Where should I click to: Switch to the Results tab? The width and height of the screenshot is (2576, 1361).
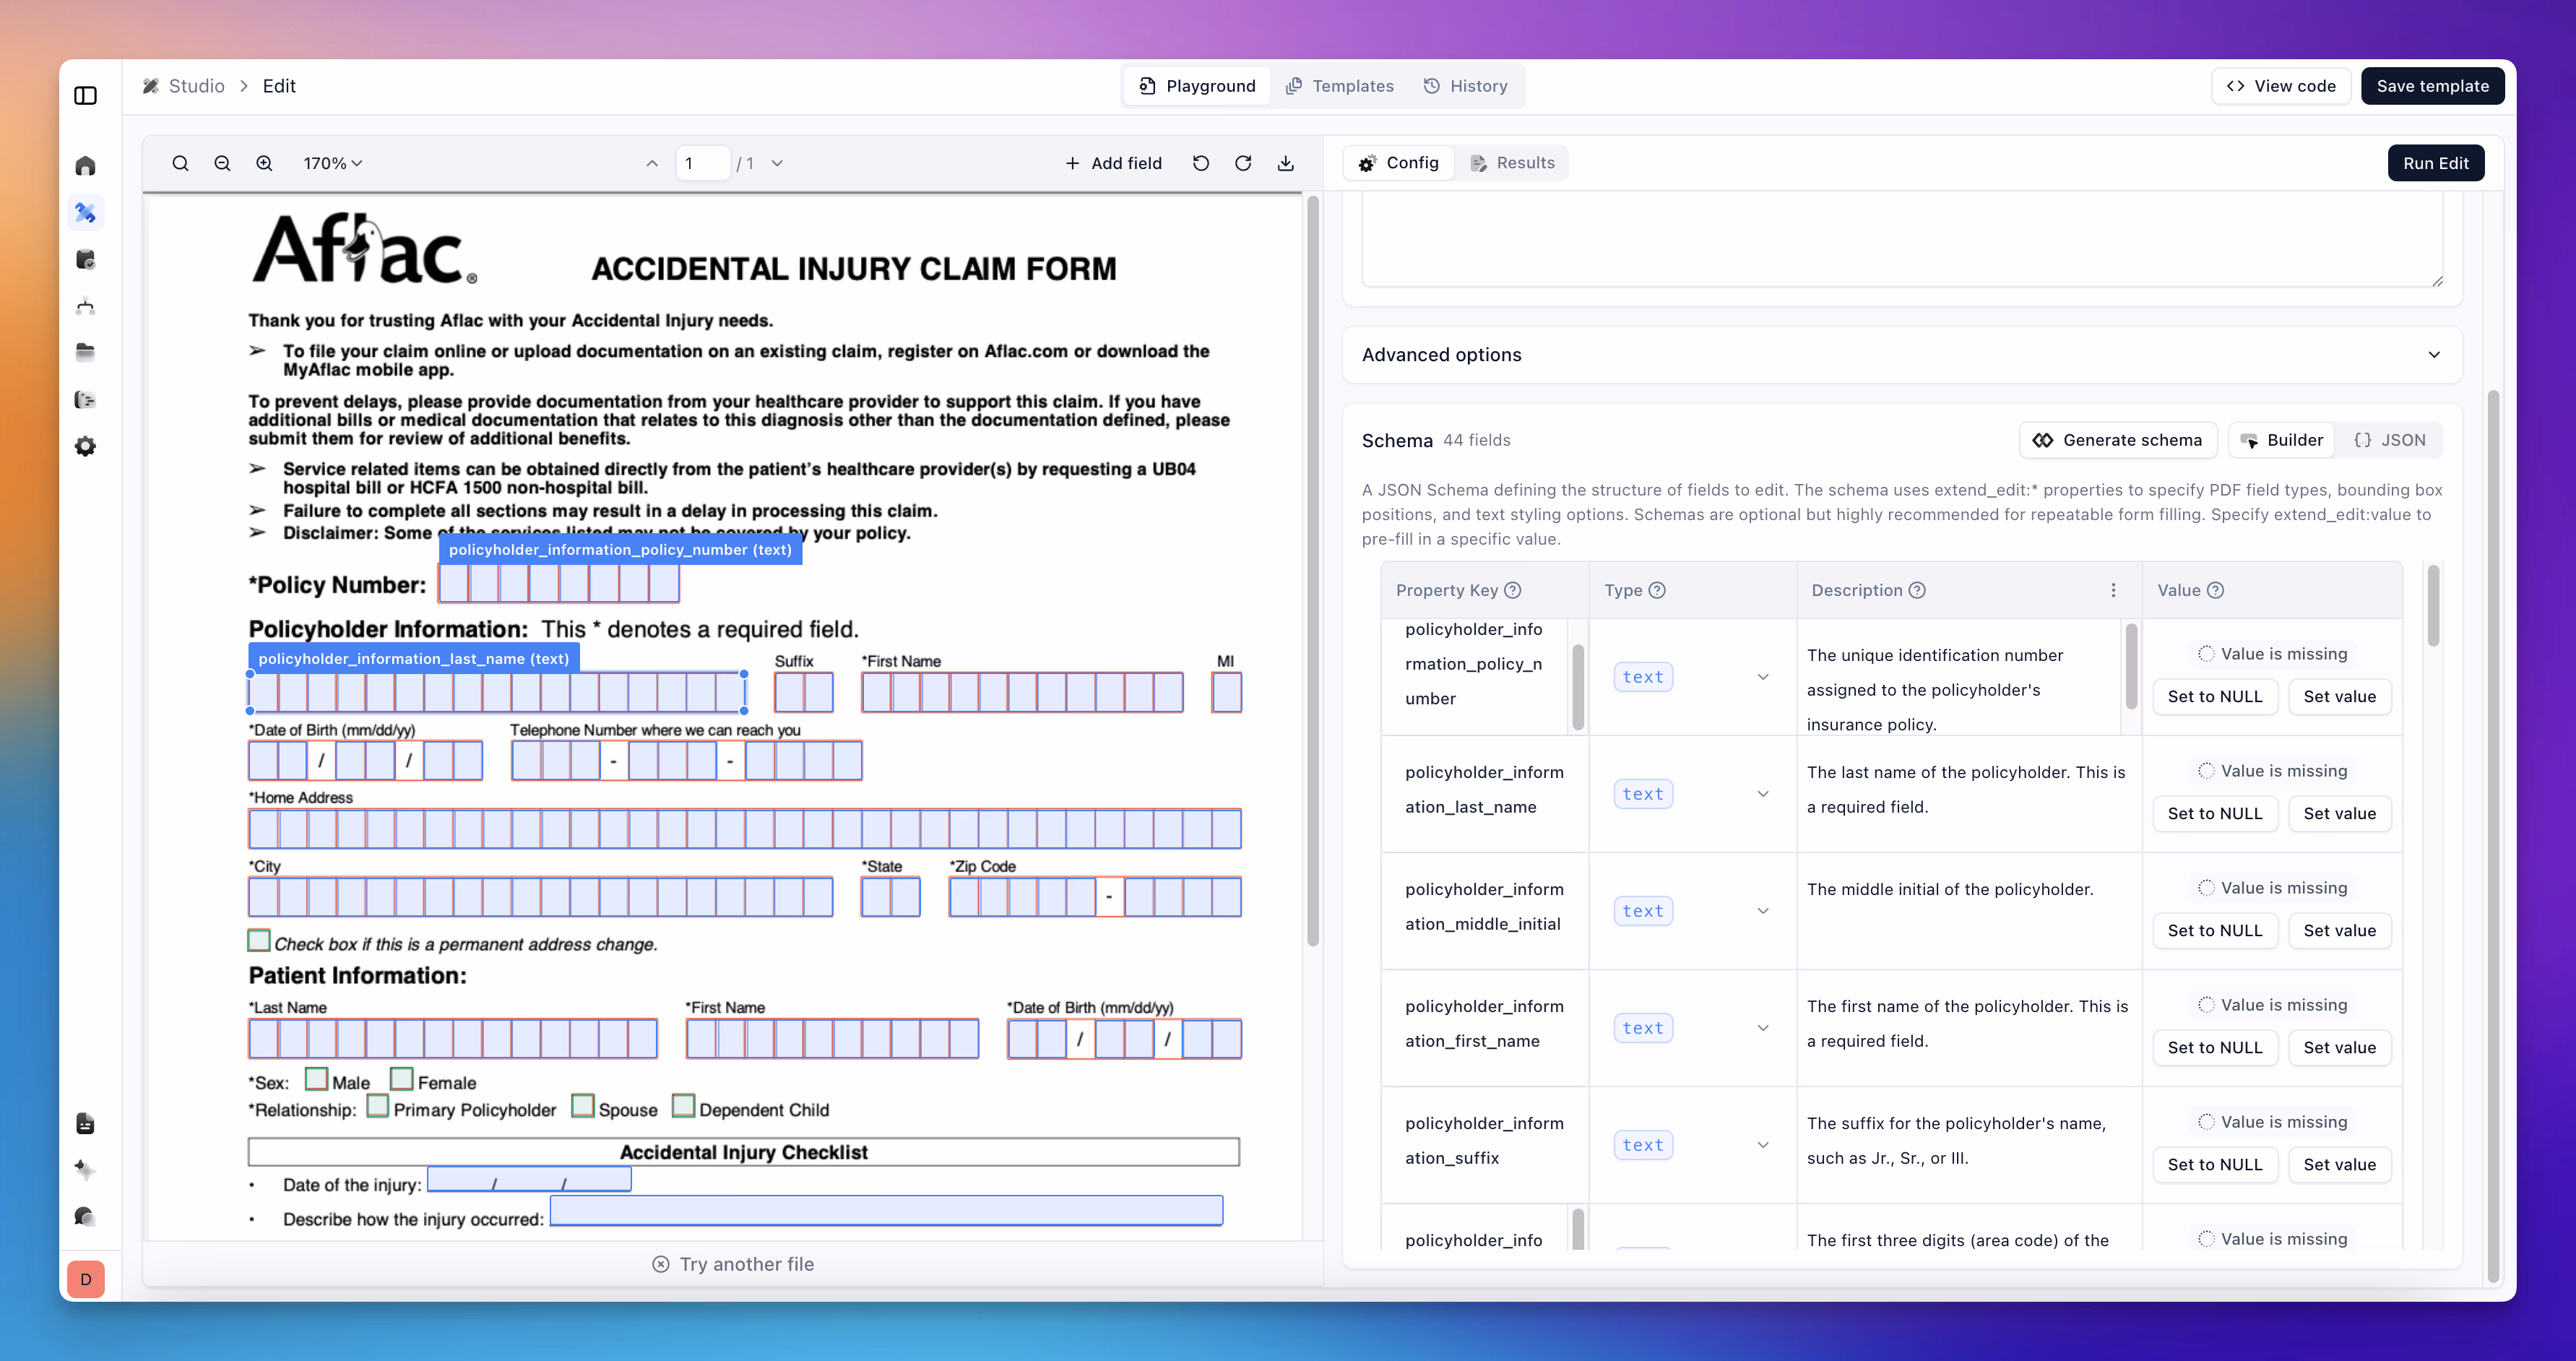pyautogui.click(x=1512, y=163)
